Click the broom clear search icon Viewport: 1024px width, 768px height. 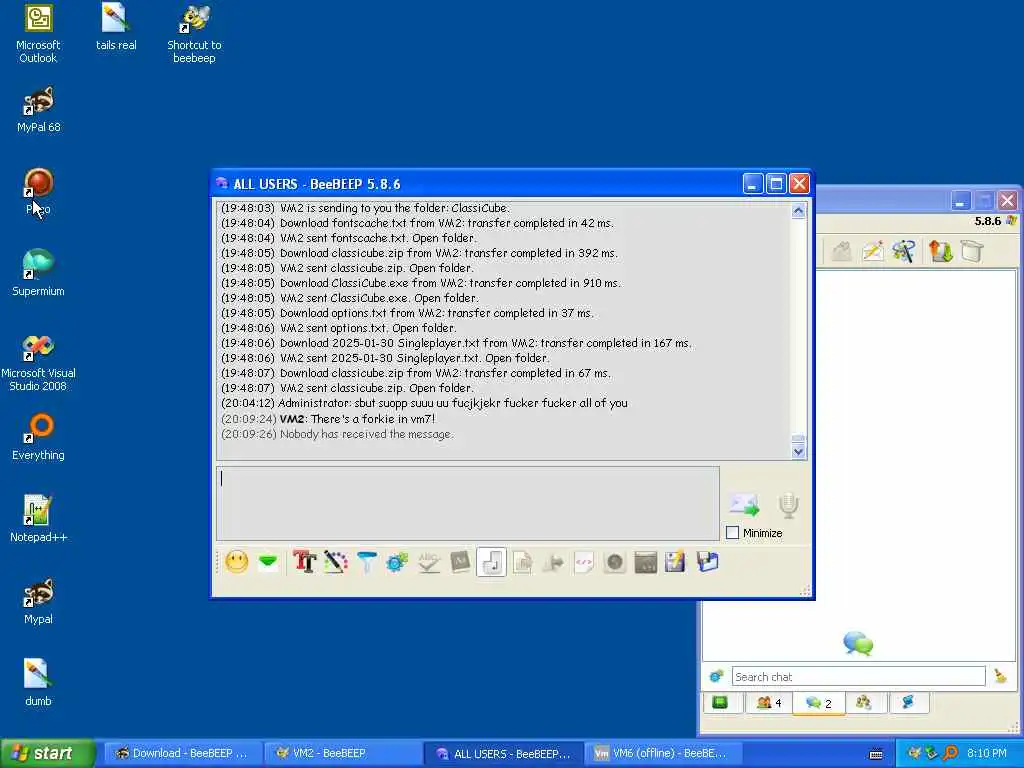pyautogui.click(x=1000, y=677)
